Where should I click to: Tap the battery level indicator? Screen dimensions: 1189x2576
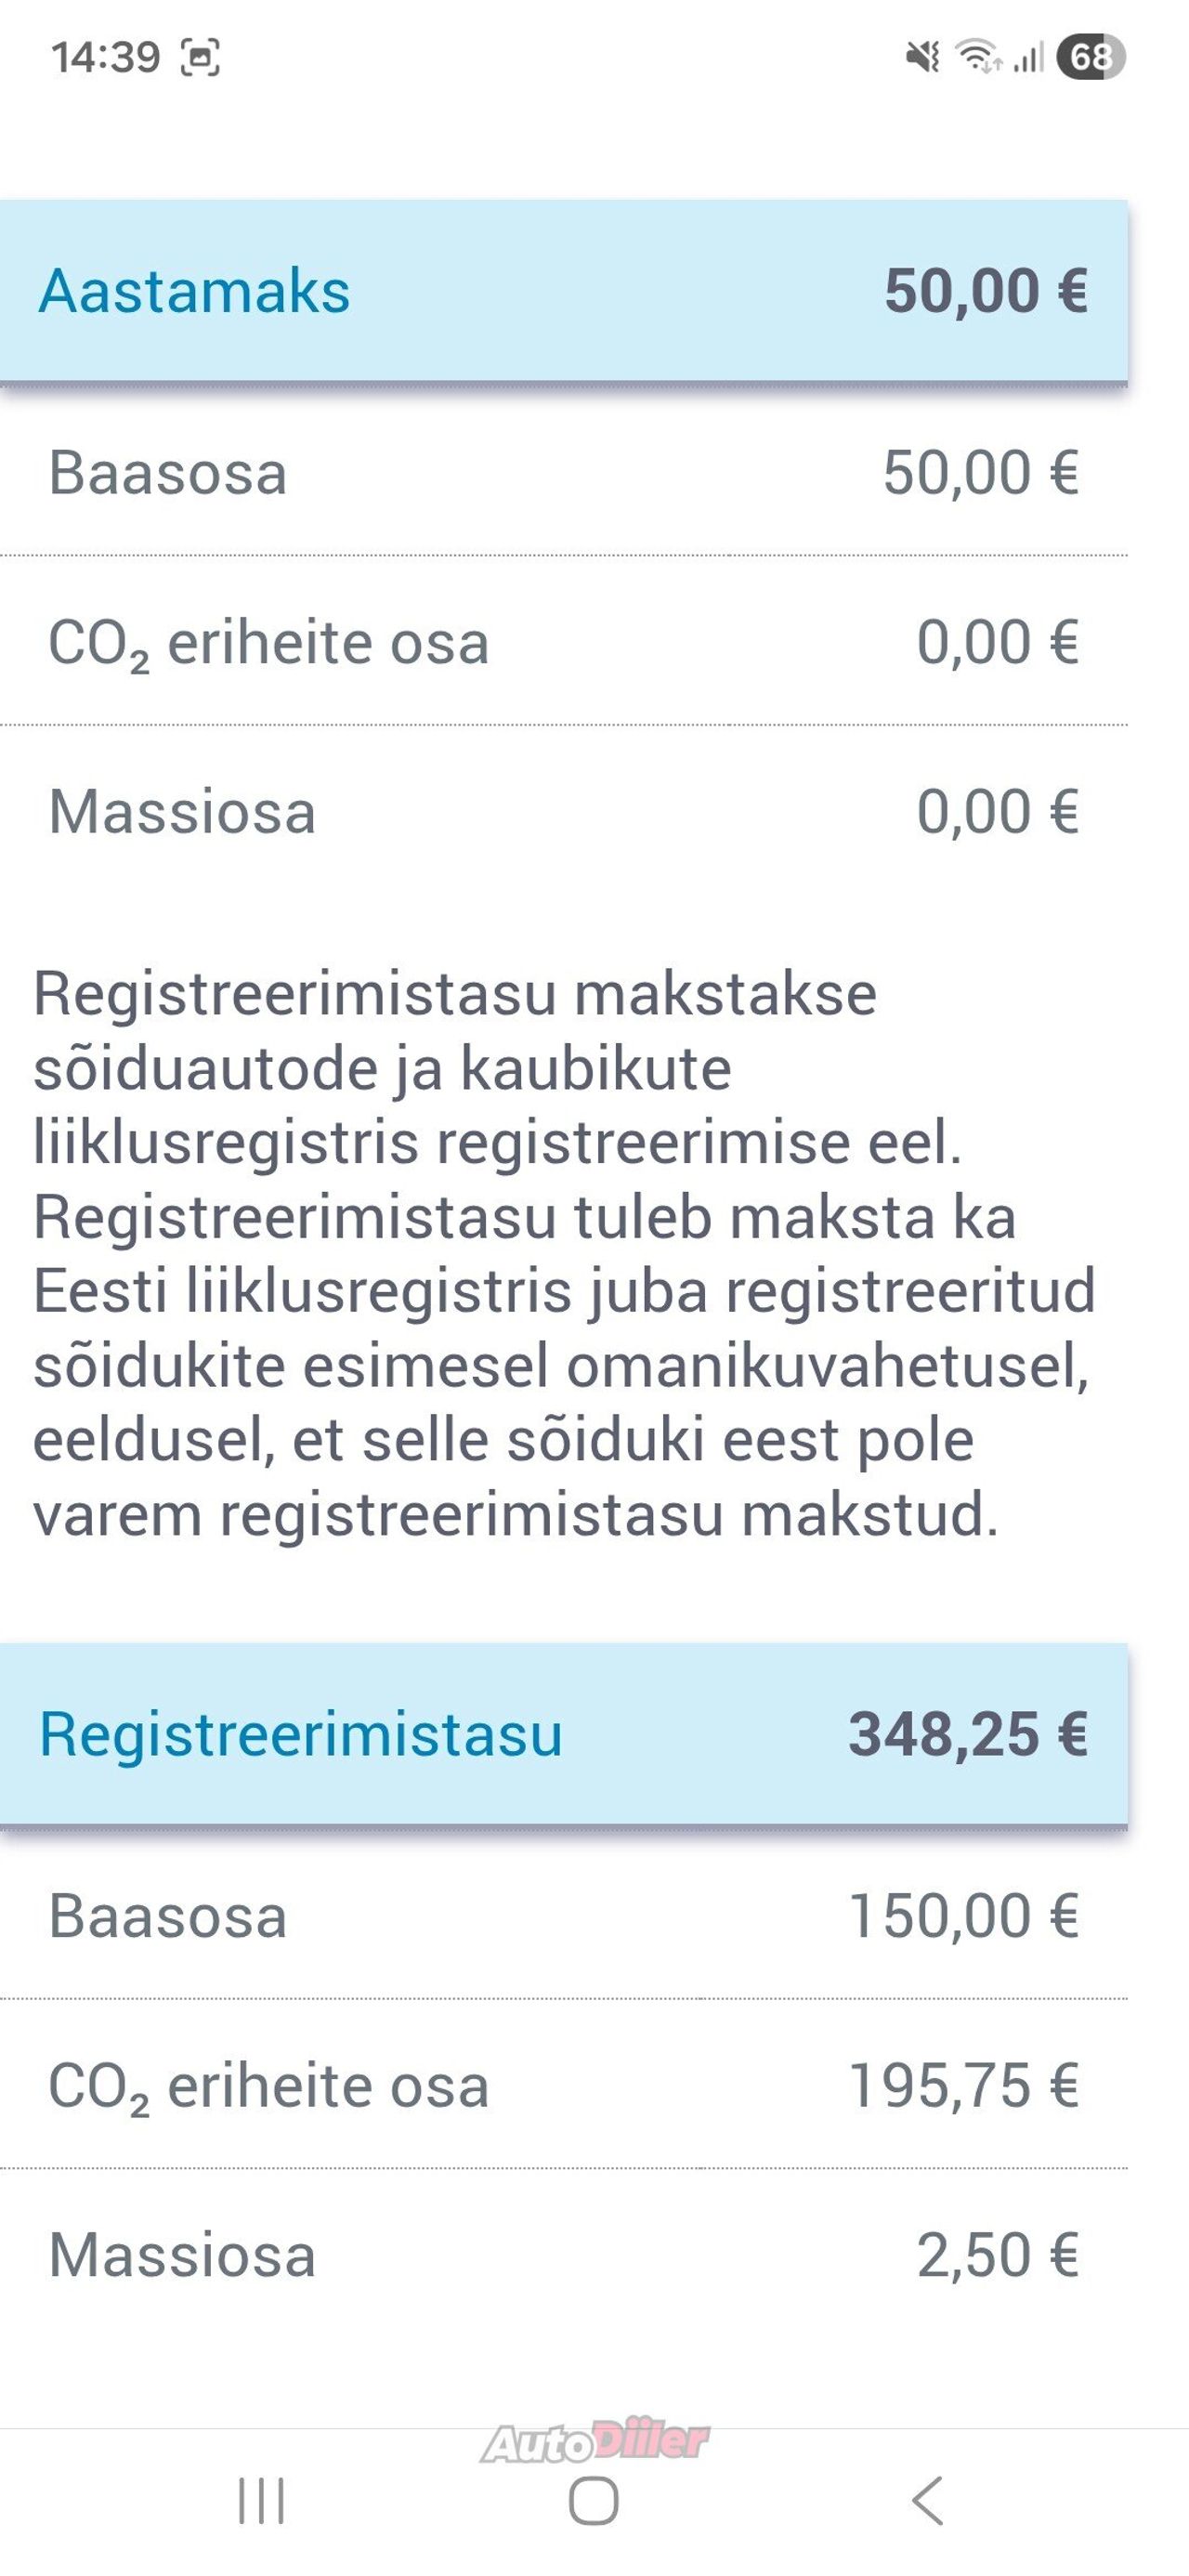coord(1090,57)
